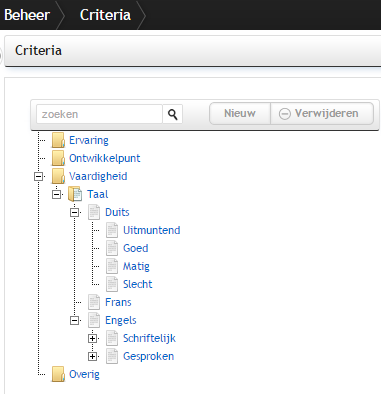Collapse the Vaardigheid tree node

pyautogui.click(x=39, y=176)
